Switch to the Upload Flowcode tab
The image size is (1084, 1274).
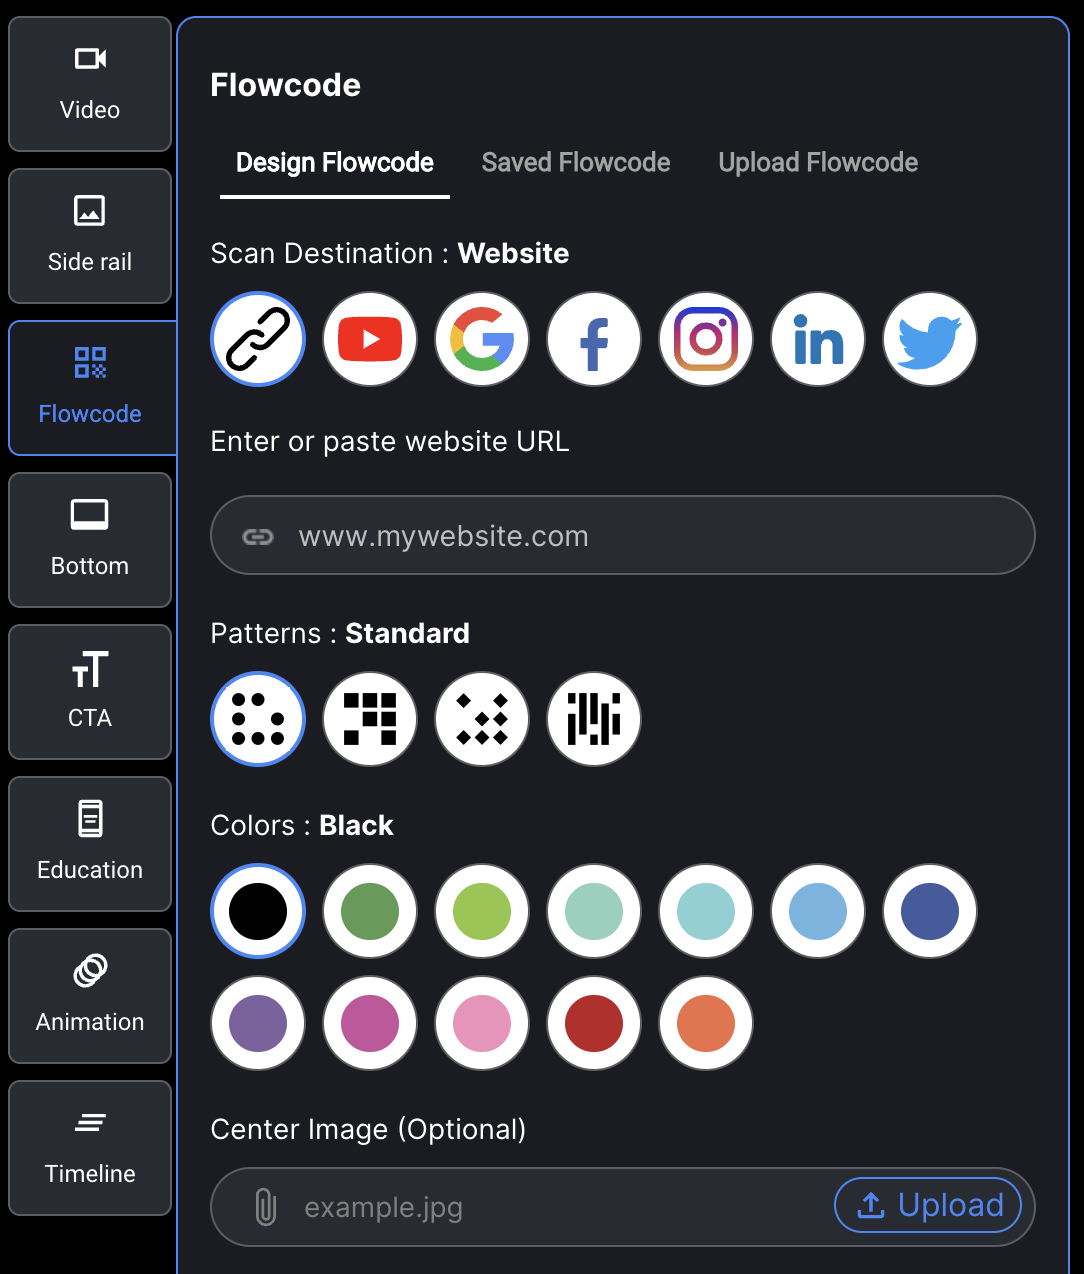[818, 163]
